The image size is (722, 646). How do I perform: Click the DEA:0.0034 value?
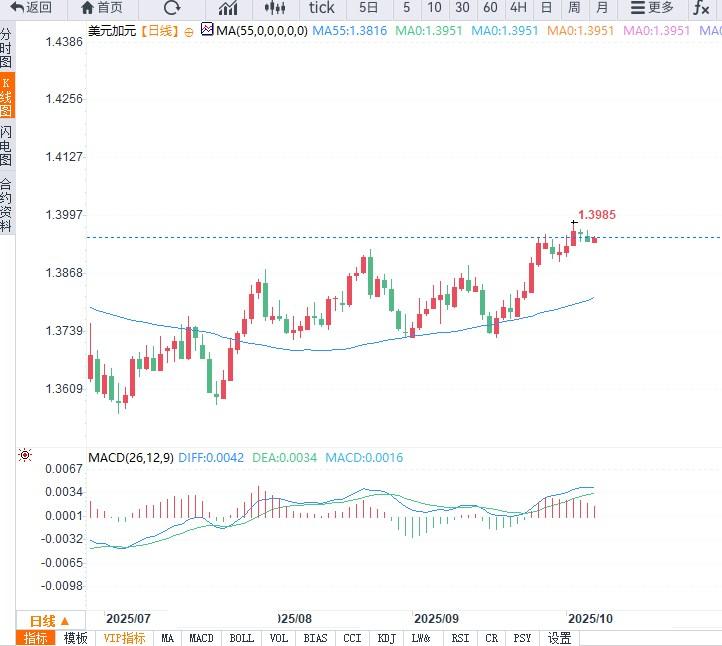coord(285,458)
